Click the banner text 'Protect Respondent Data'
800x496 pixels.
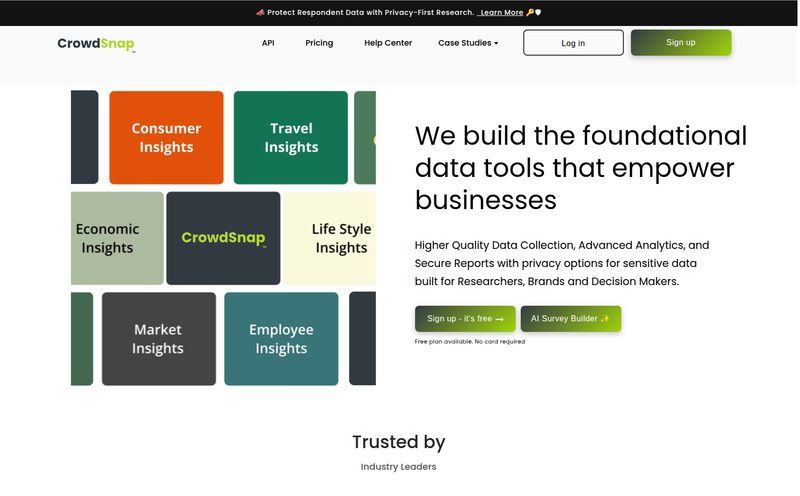tap(370, 13)
